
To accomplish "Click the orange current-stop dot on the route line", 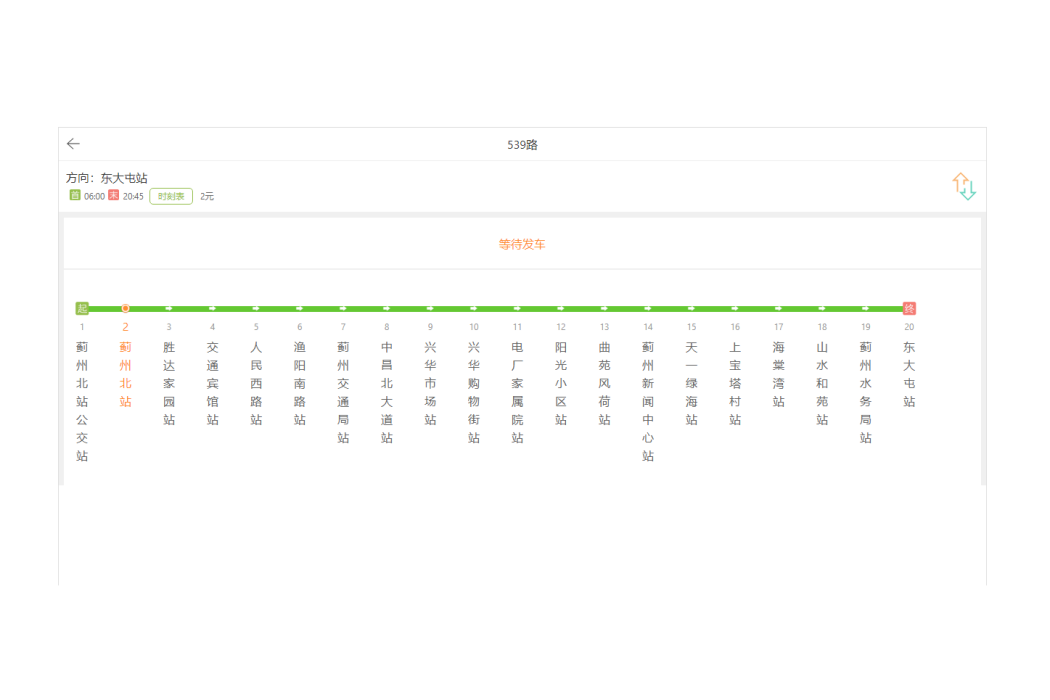I will (x=125, y=308).
